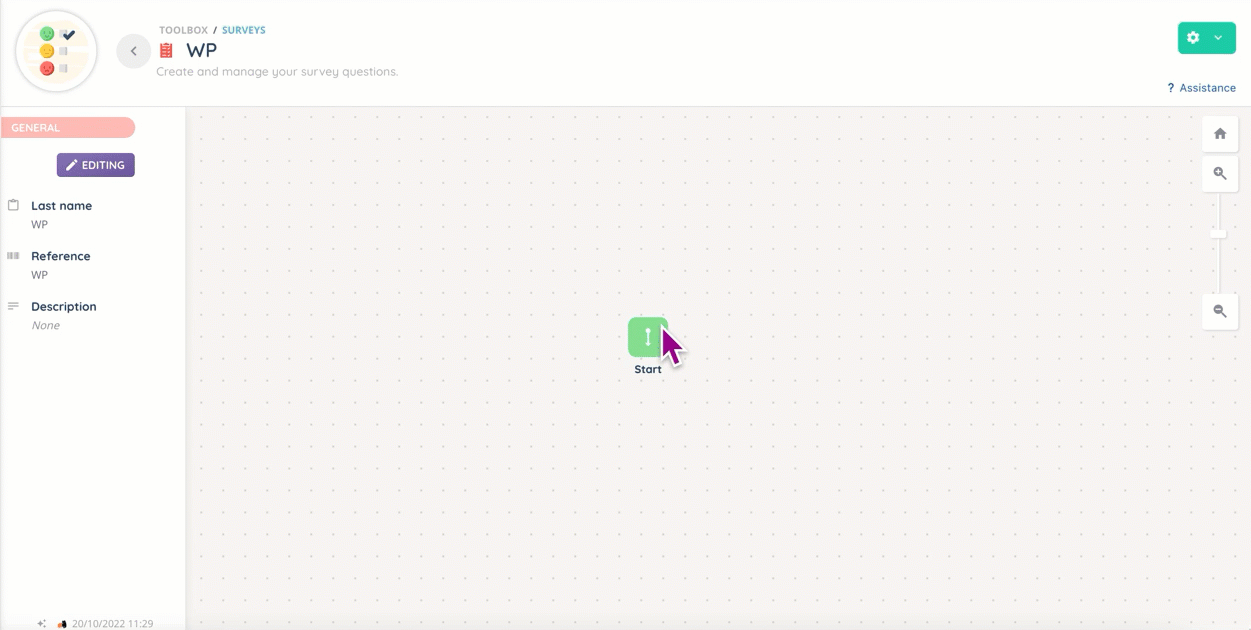The height and width of the screenshot is (630, 1251).
Task: Click the survey smiley logo thumbnail
Action: click(x=56, y=51)
